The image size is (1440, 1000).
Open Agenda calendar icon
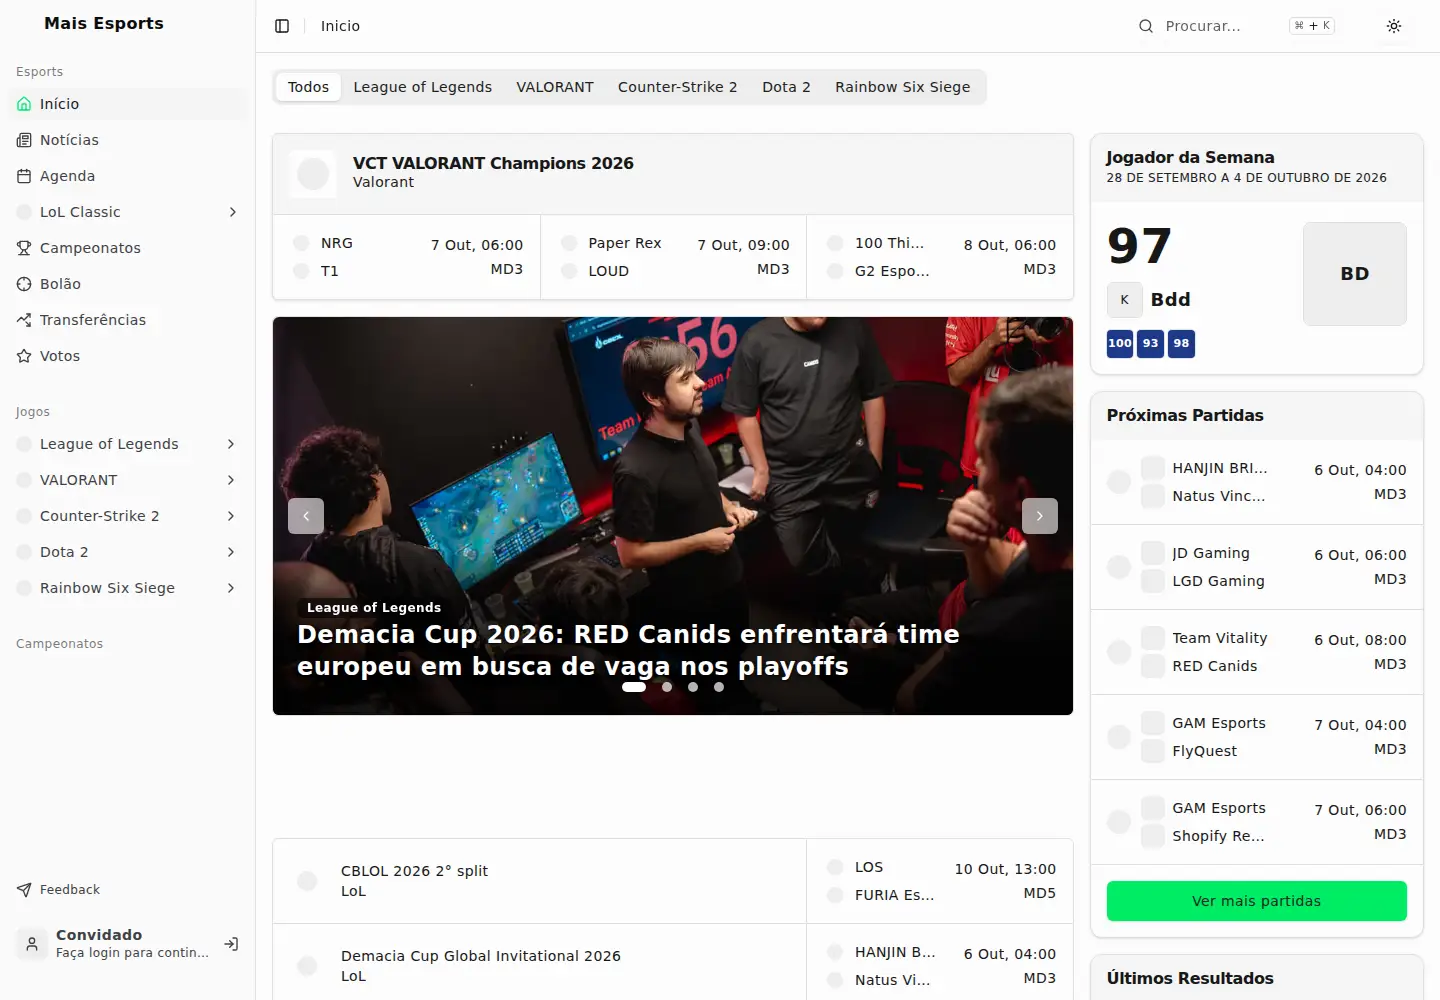[x=24, y=176]
